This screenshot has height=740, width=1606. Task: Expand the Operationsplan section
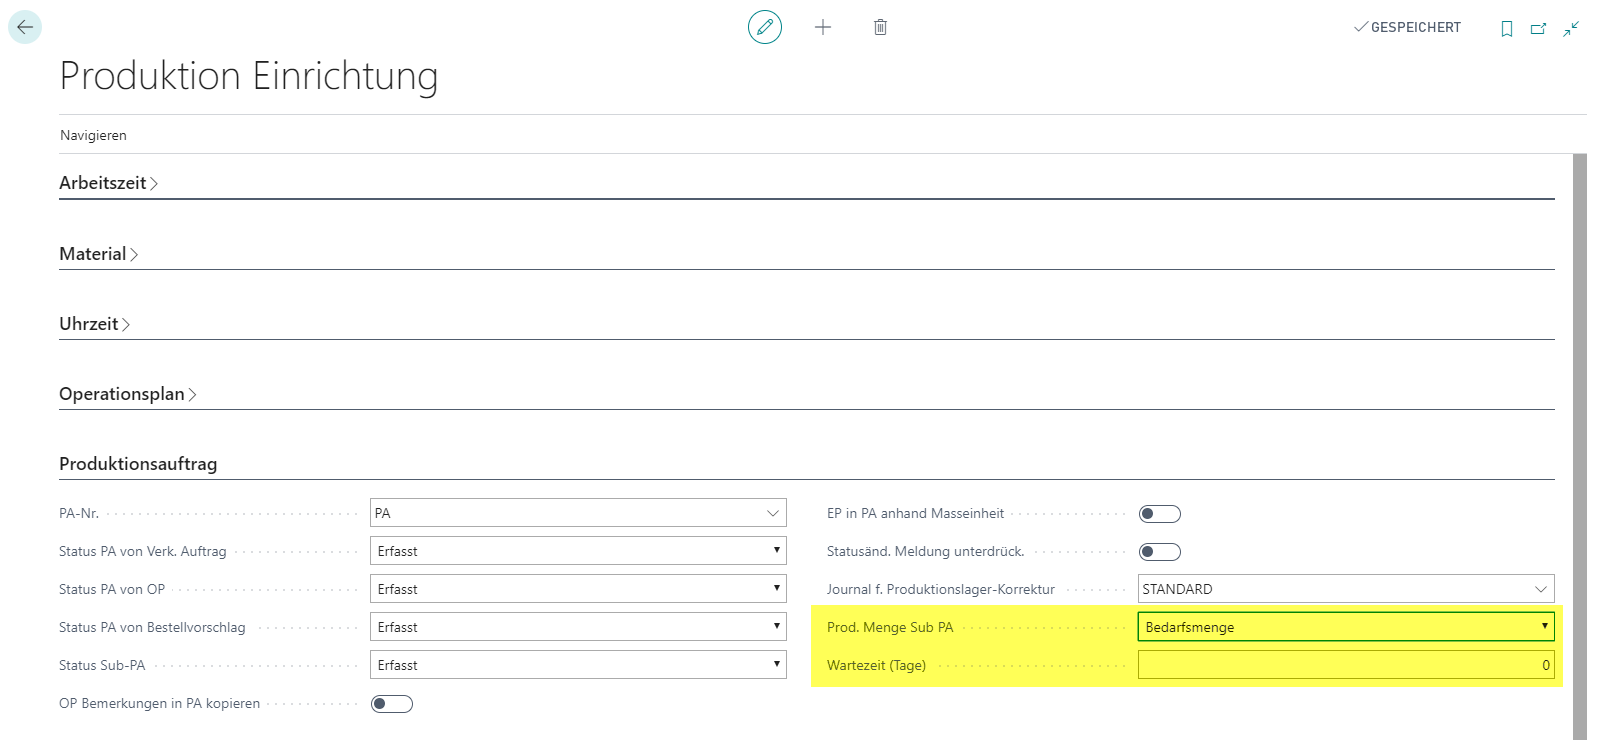pos(127,394)
